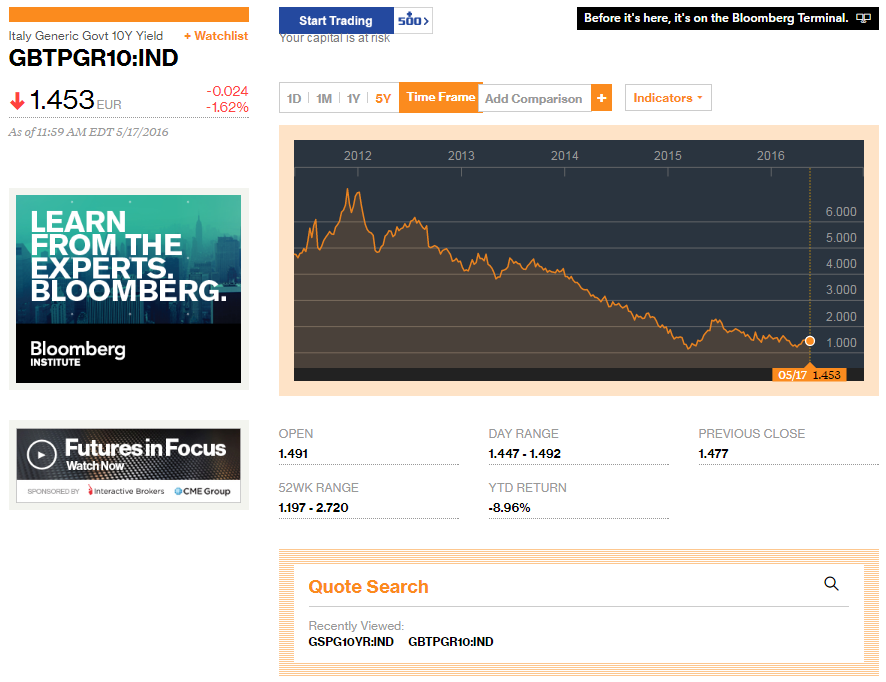Image resolution: width=886 pixels, height=682 pixels.
Task: Click the Interactive Brokers sponsor logo
Action: [126, 491]
